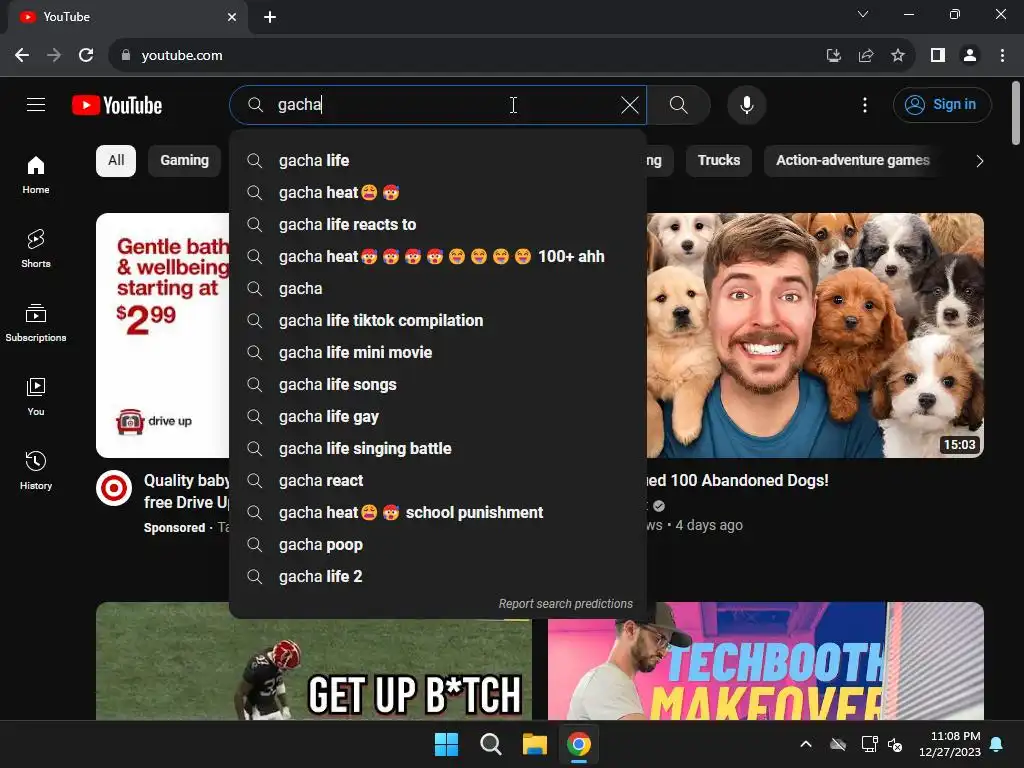This screenshot has width=1024, height=768.
Task: Open the YouTube hamburger guide menu
Action: tap(36, 104)
